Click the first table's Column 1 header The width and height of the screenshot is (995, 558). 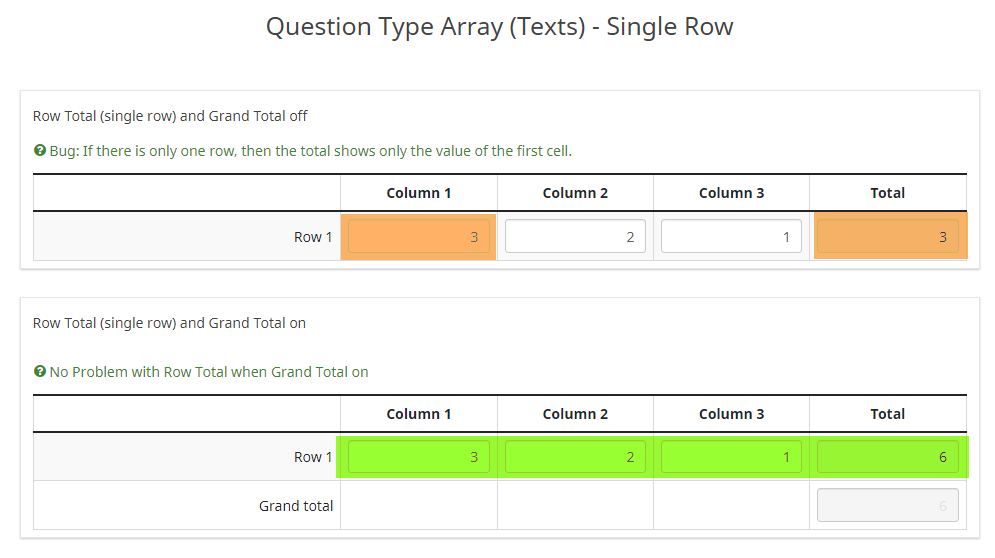click(x=419, y=193)
